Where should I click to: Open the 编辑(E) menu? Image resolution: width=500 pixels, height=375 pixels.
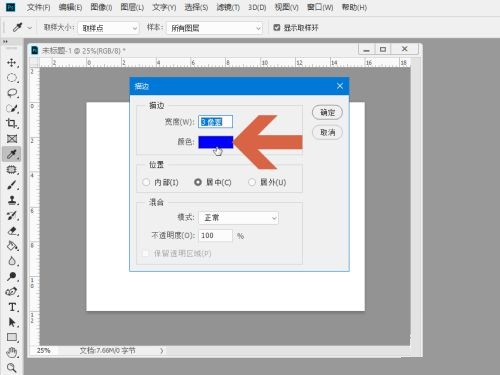click(70, 7)
